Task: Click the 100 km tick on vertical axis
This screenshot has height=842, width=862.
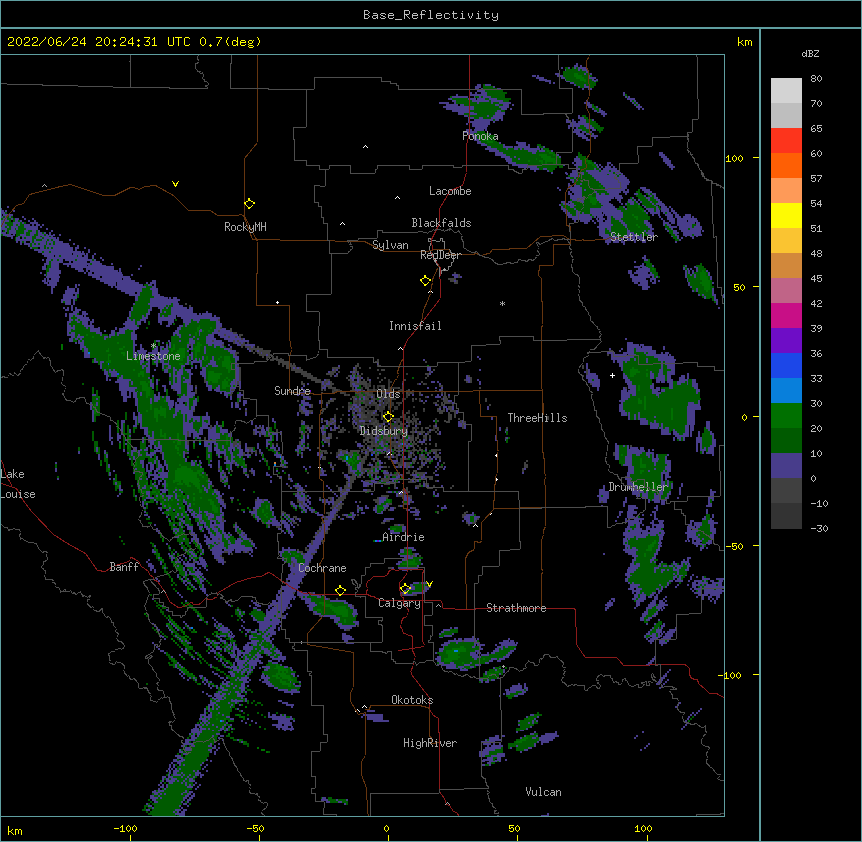Action: [734, 158]
